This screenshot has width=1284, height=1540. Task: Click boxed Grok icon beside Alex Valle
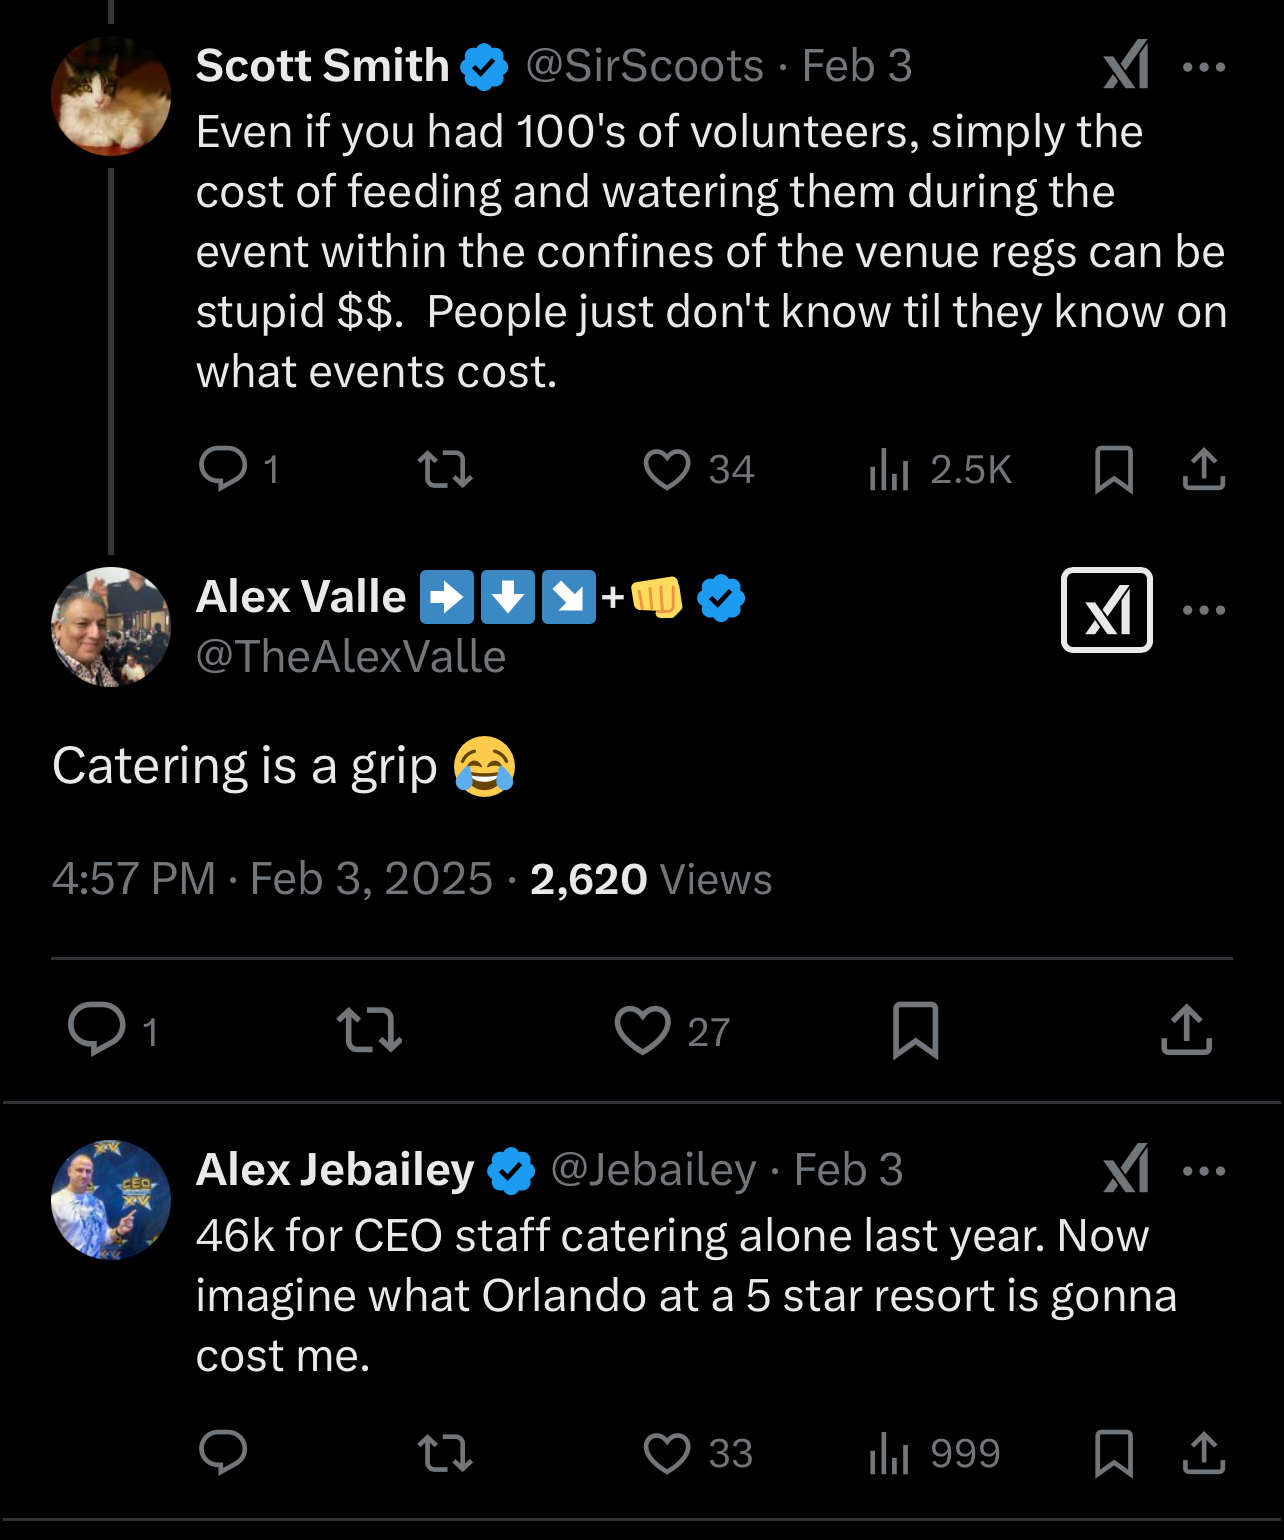[1106, 610]
